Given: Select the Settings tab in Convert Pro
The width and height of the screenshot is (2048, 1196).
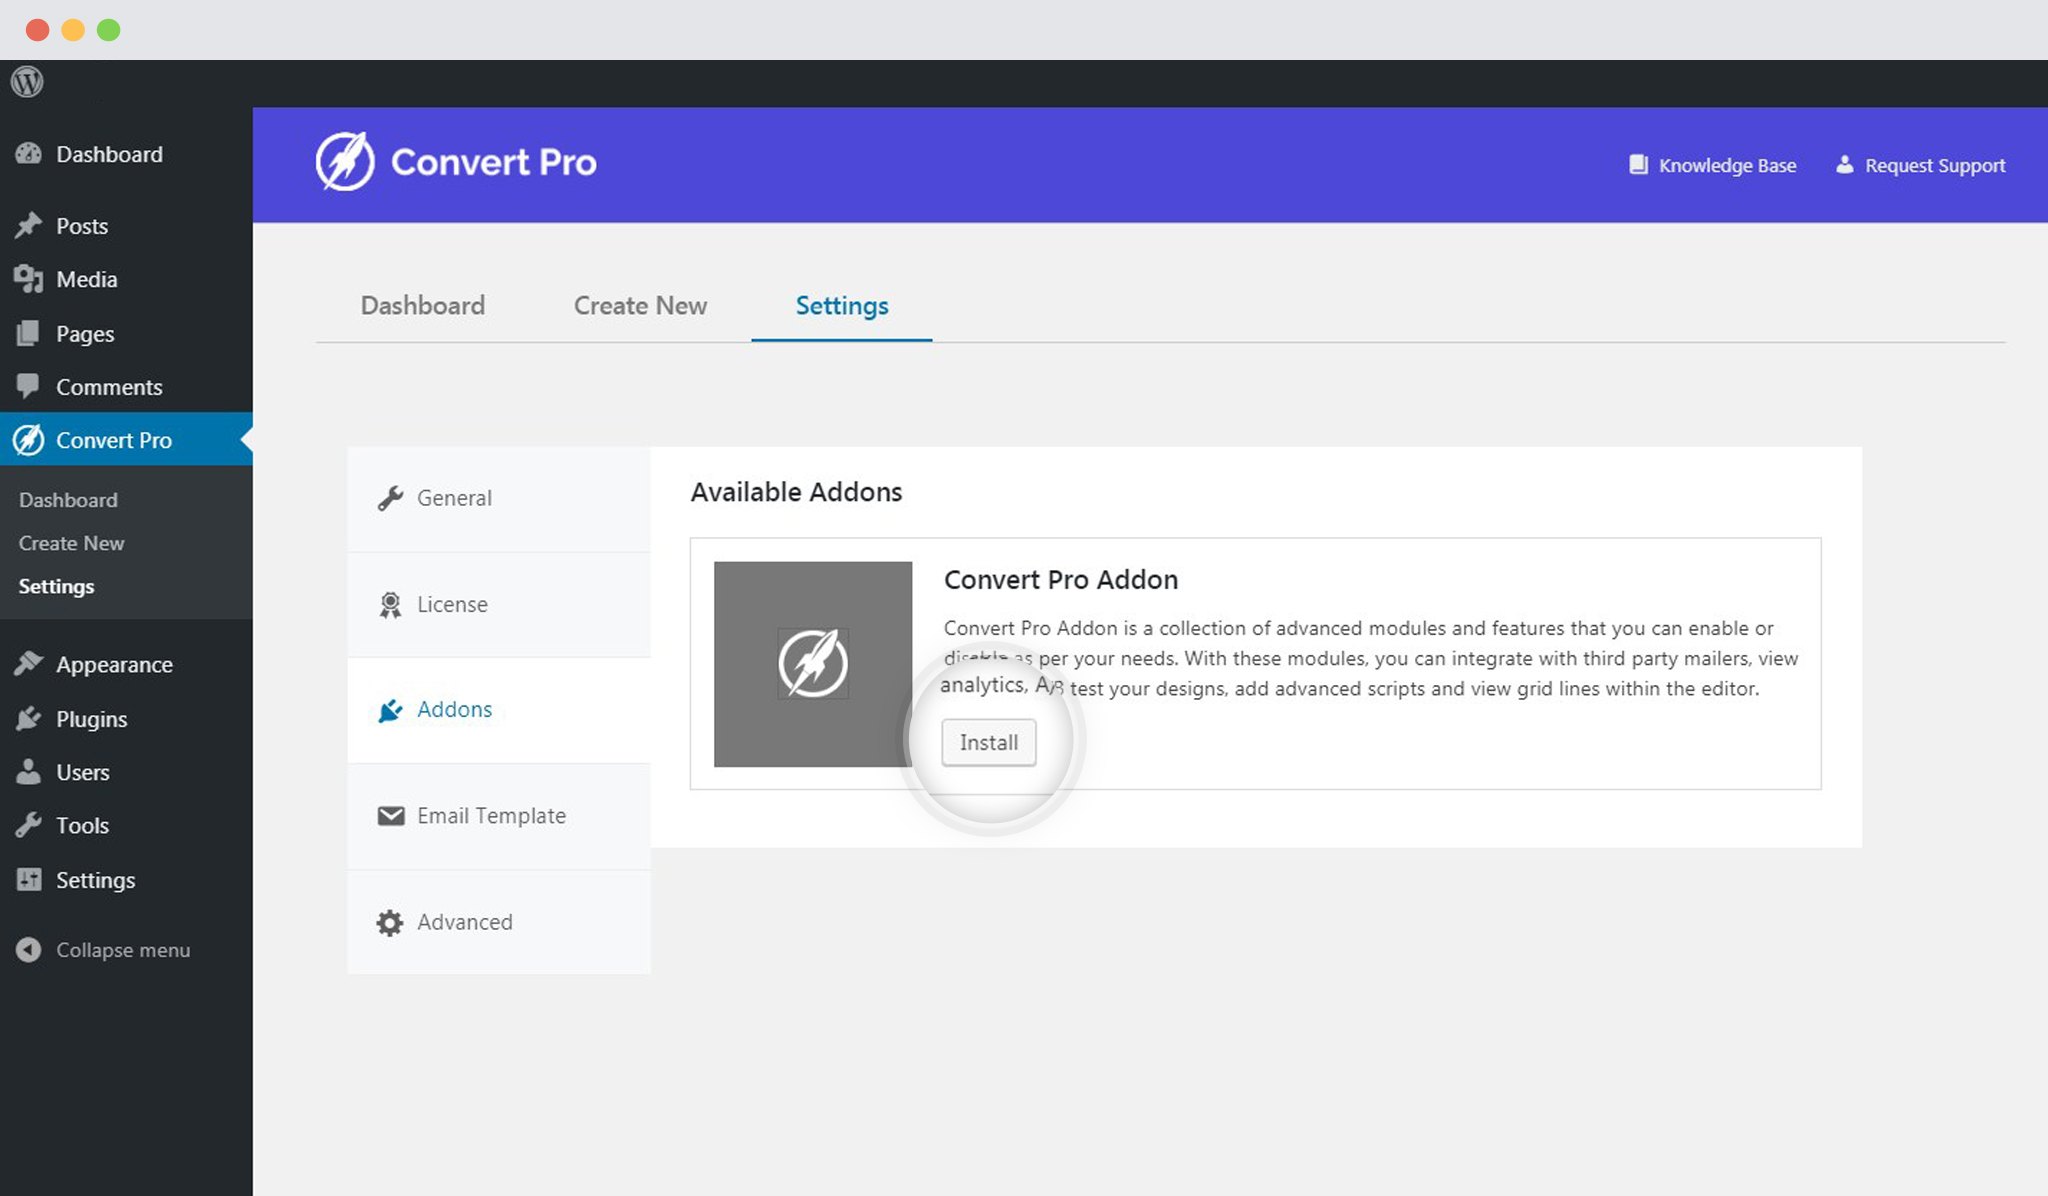Looking at the screenshot, I should click(842, 306).
